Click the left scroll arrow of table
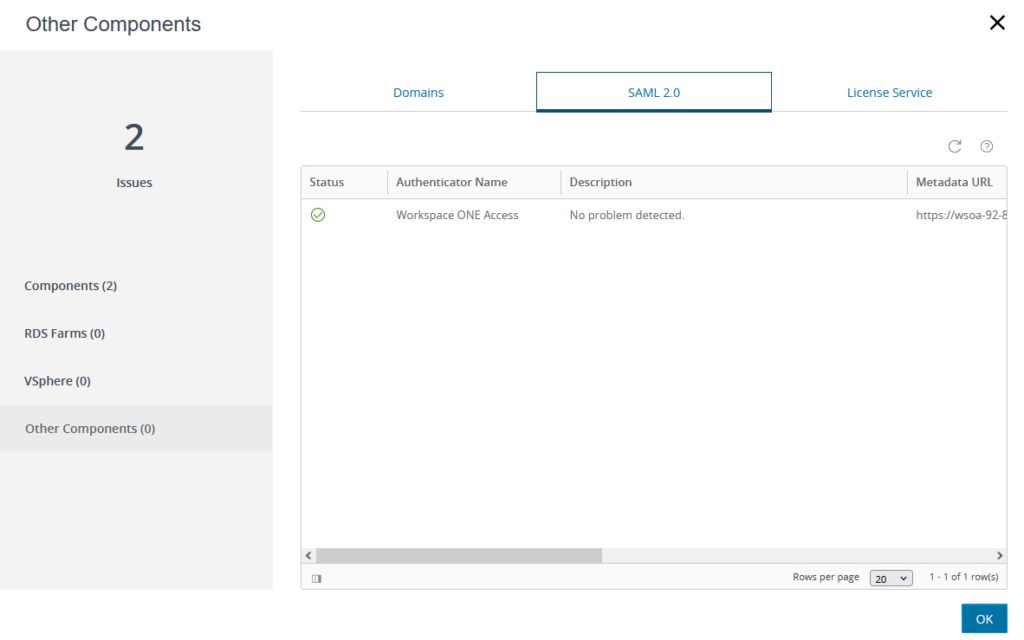1024x640 pixels. [x=309, y=555]
